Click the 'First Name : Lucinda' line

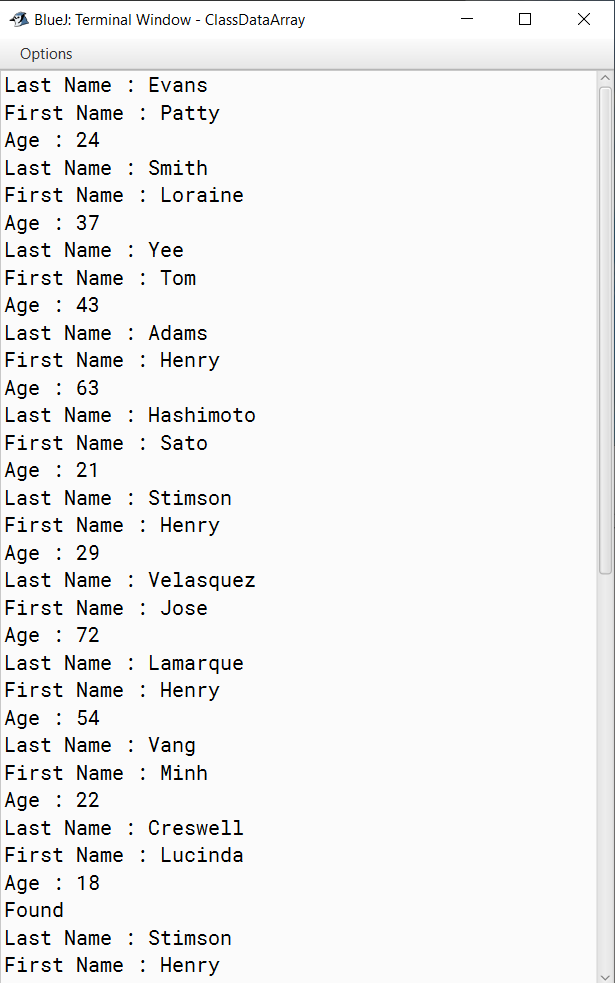click(124, 856)
